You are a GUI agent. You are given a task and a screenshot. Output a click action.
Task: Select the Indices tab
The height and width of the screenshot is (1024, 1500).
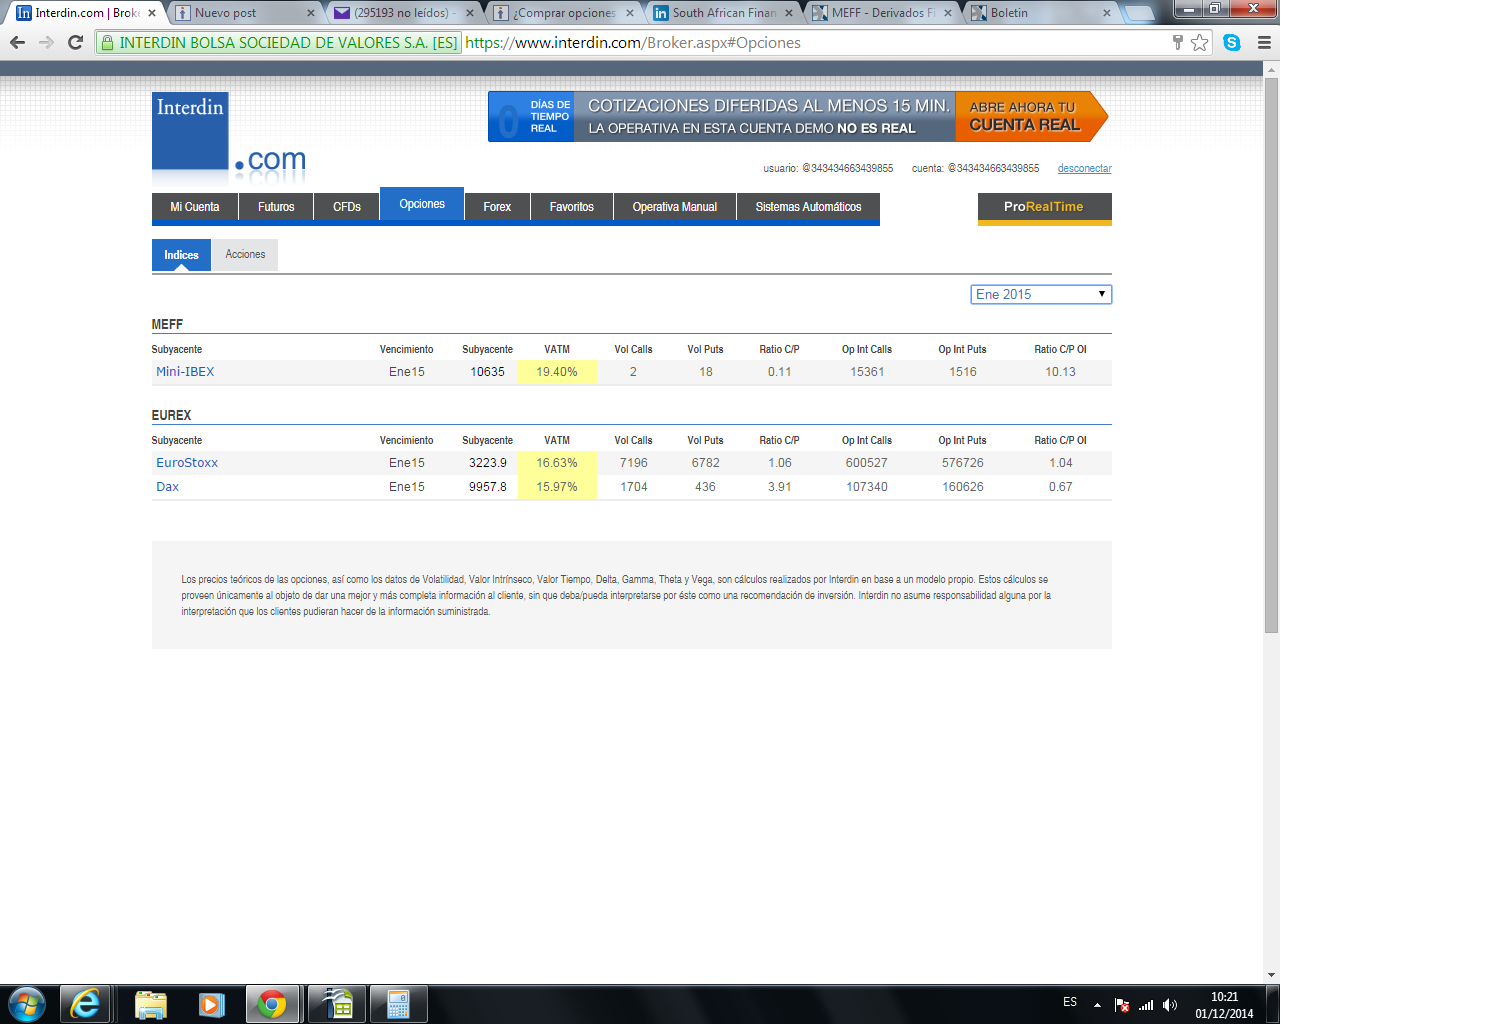(181, 255)
